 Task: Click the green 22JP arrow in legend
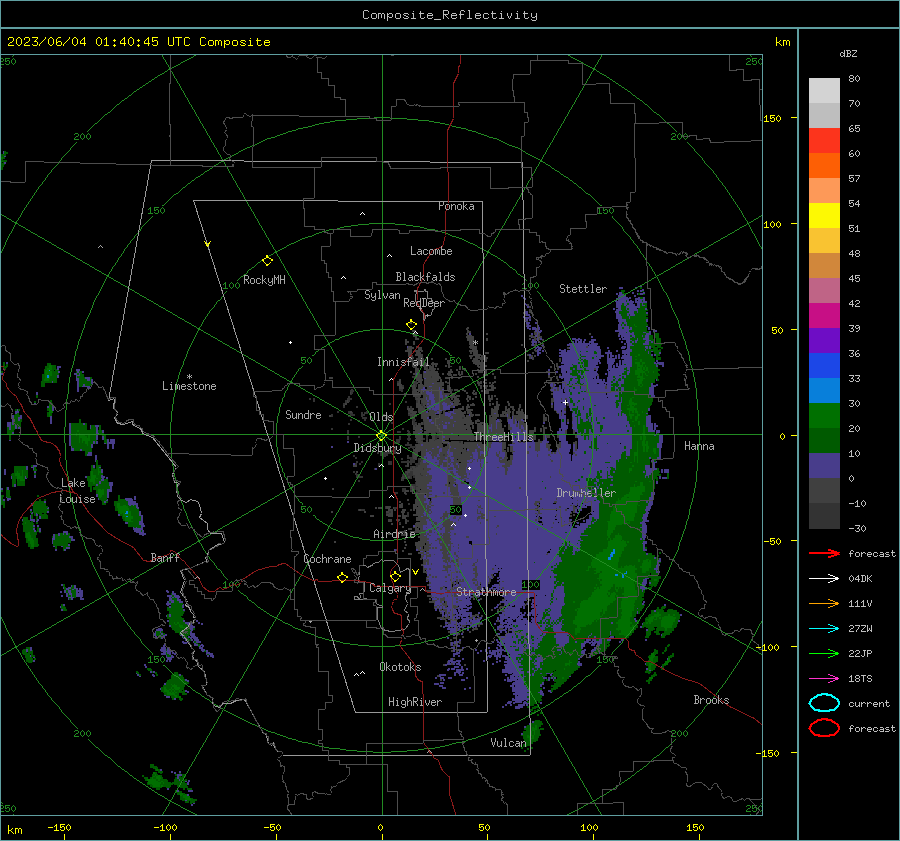[824, 653]
